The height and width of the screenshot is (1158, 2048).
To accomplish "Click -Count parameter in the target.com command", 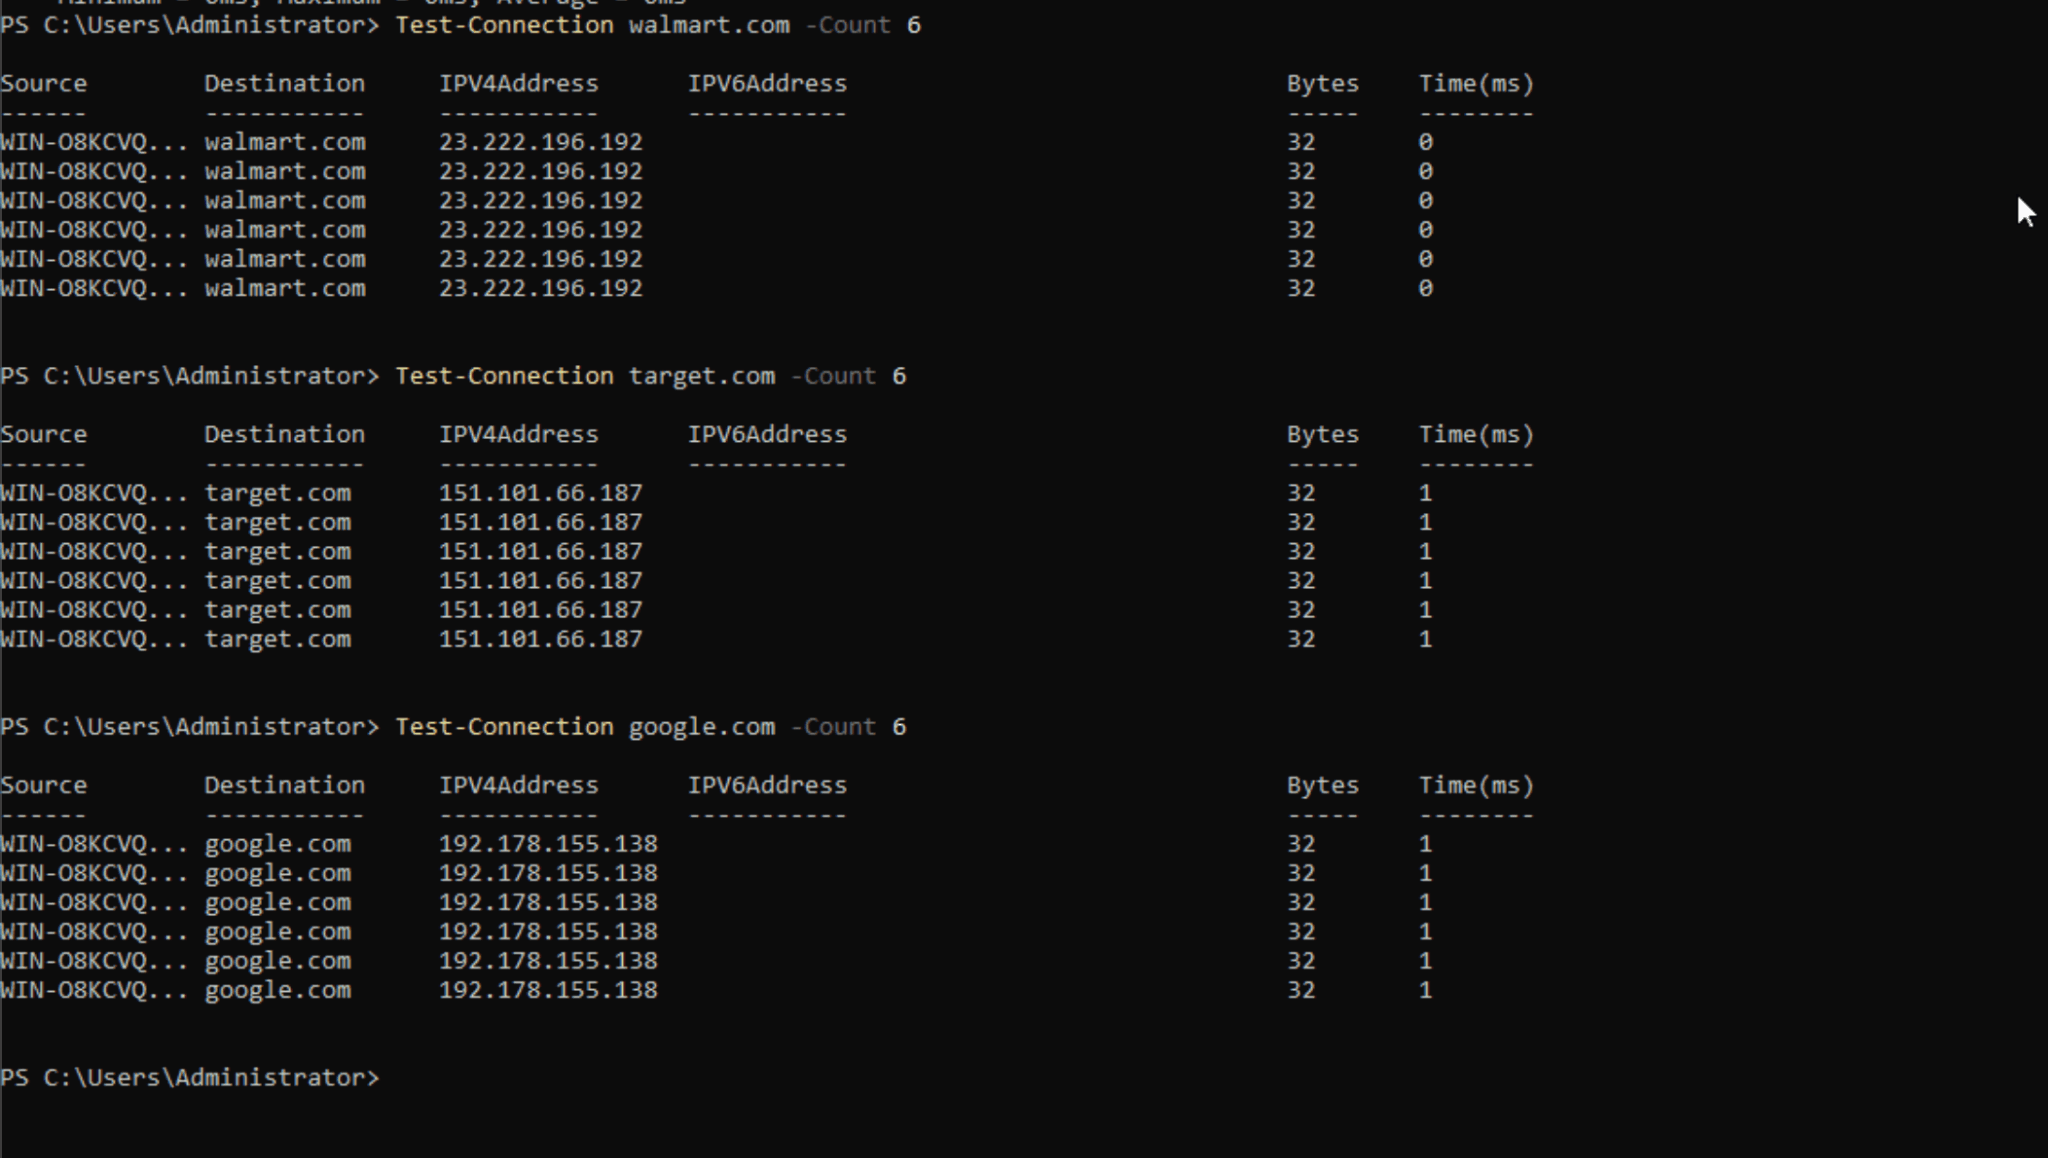I will coord(833,376).
